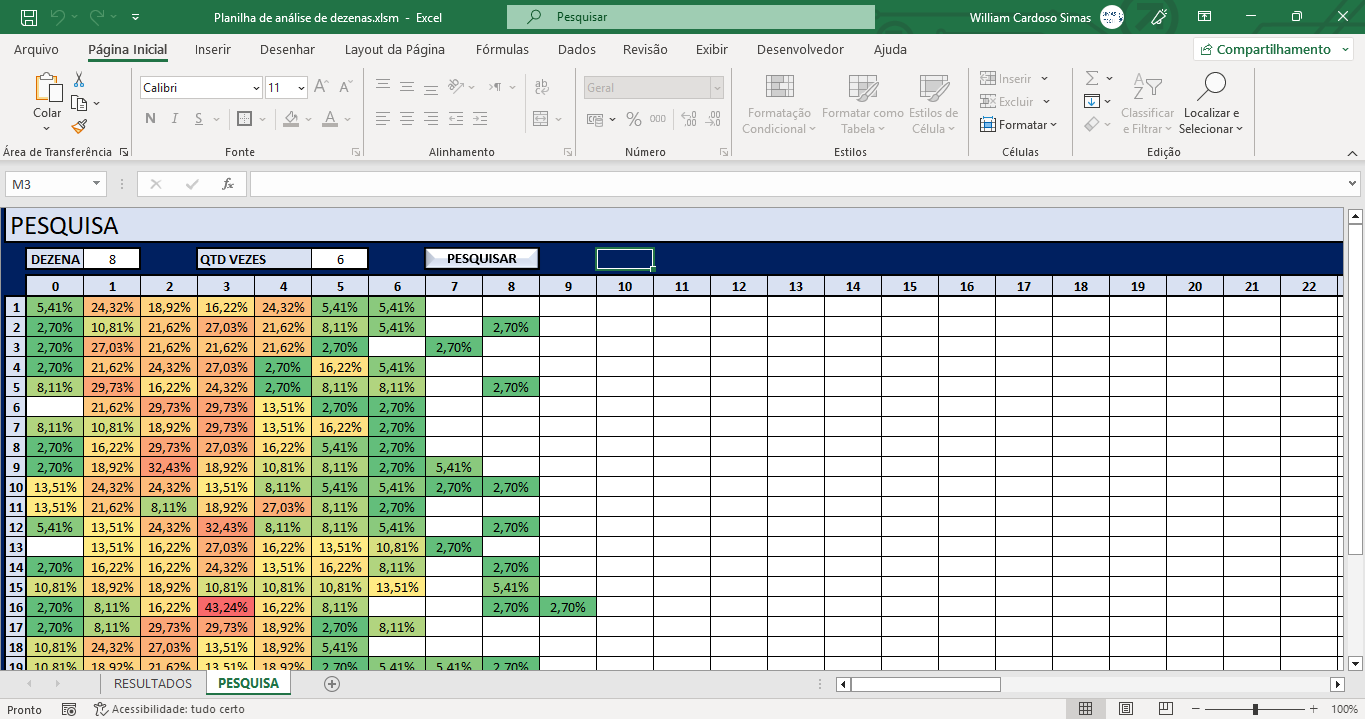Click the Merge and Center icon
This screenshot has height=719, width=1365.
541,119
